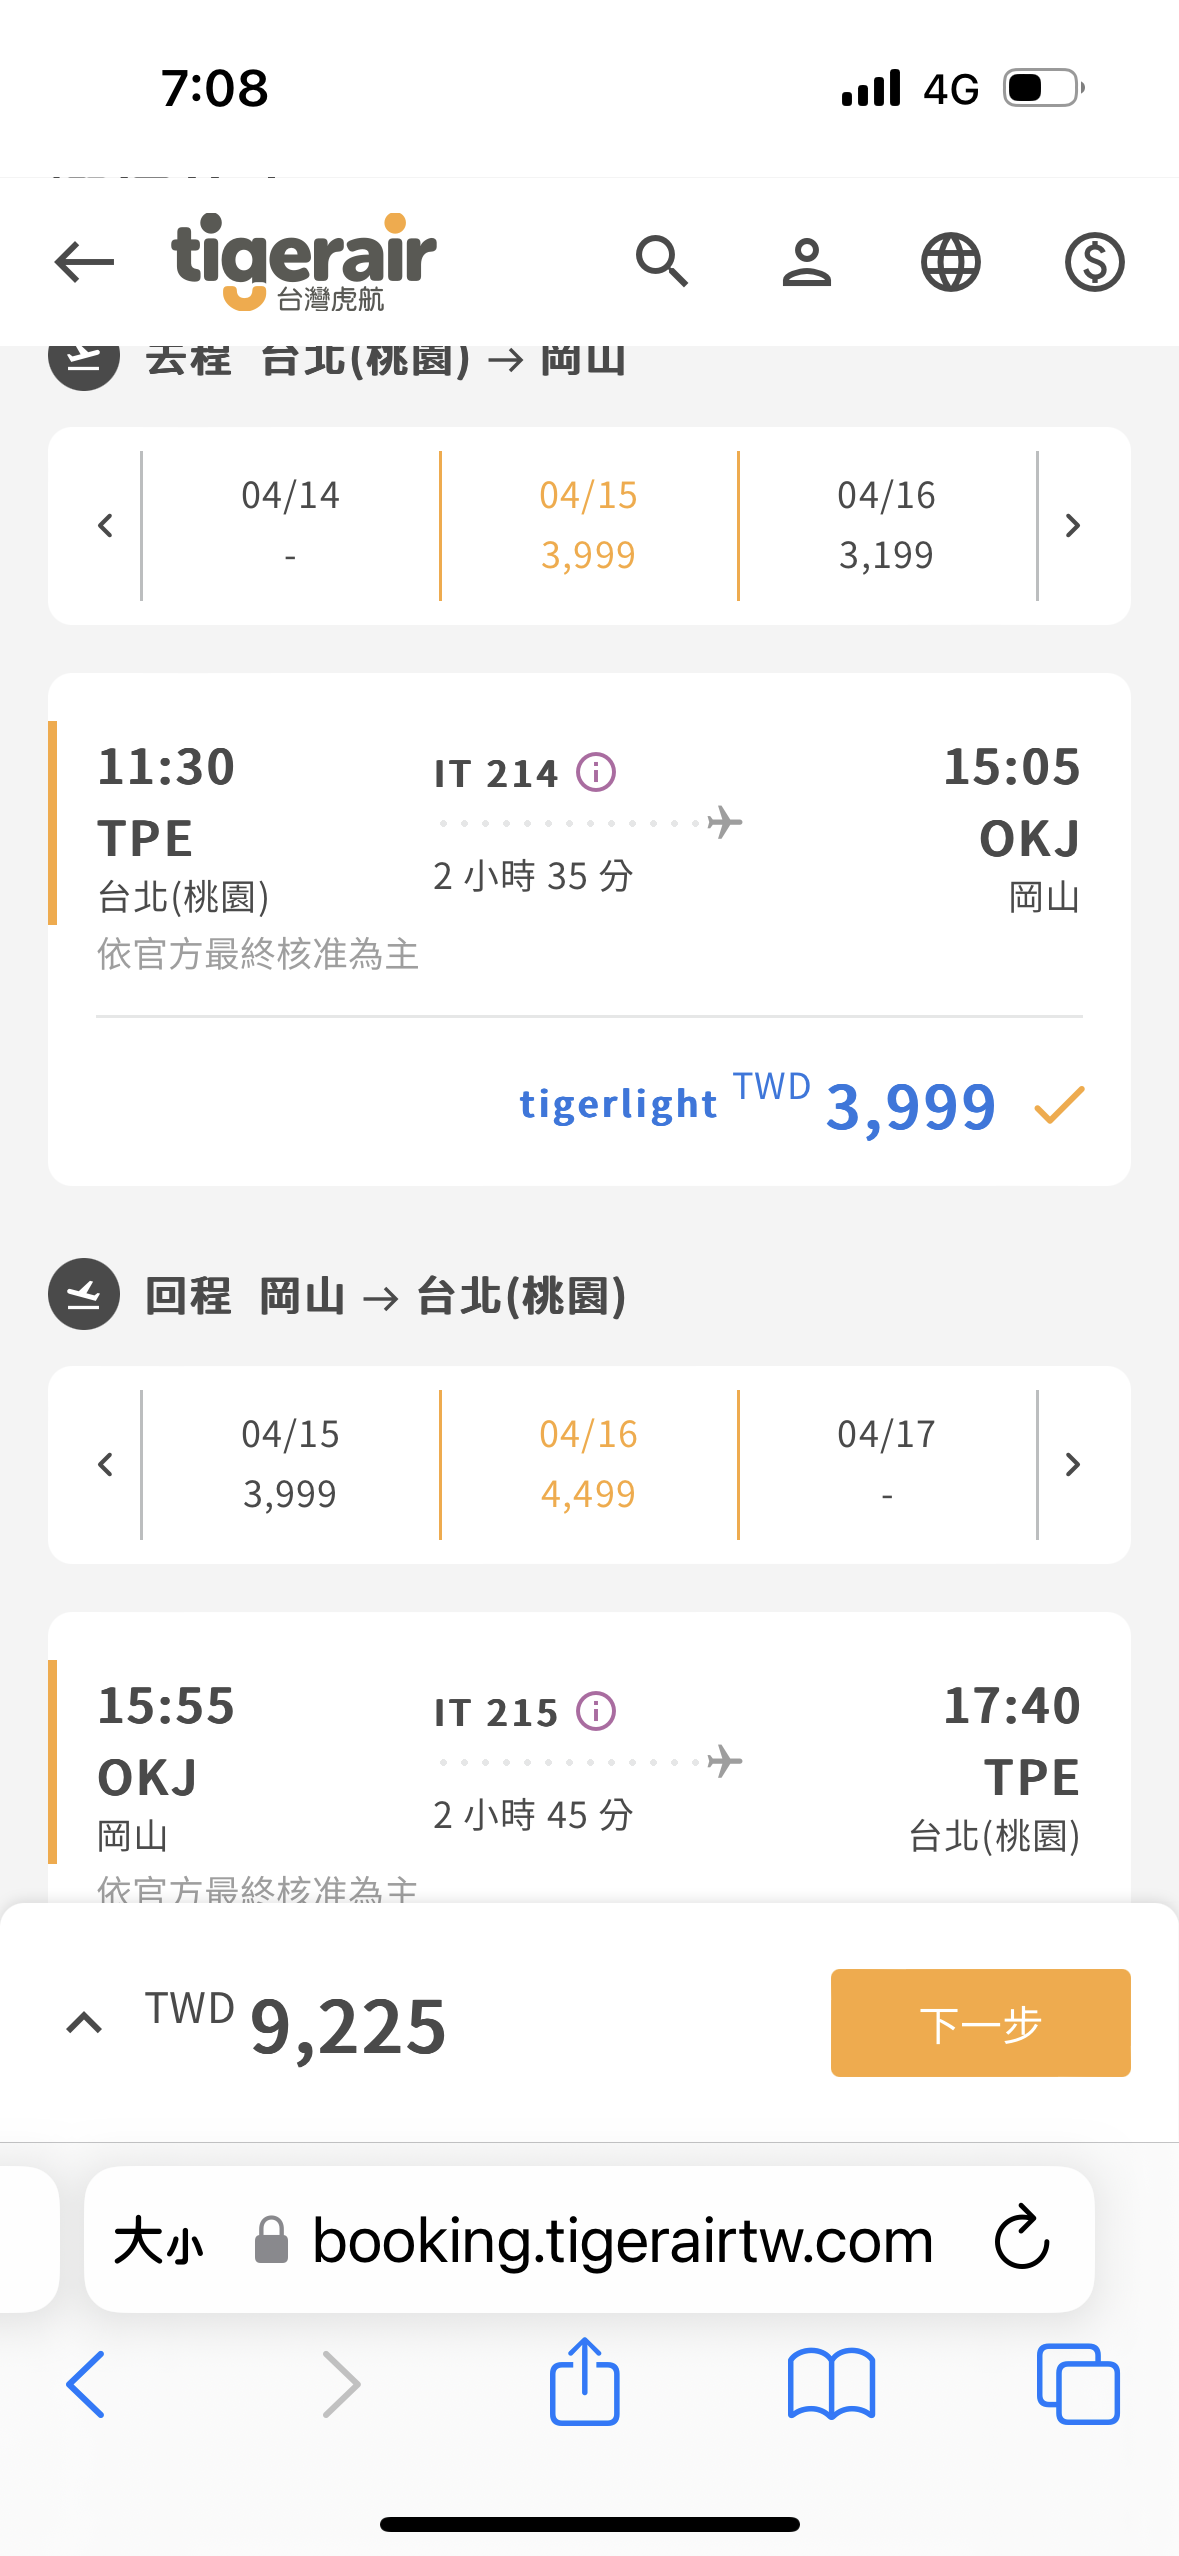
Task: Tap the Safari share icon
Action: click(585, 2382)
